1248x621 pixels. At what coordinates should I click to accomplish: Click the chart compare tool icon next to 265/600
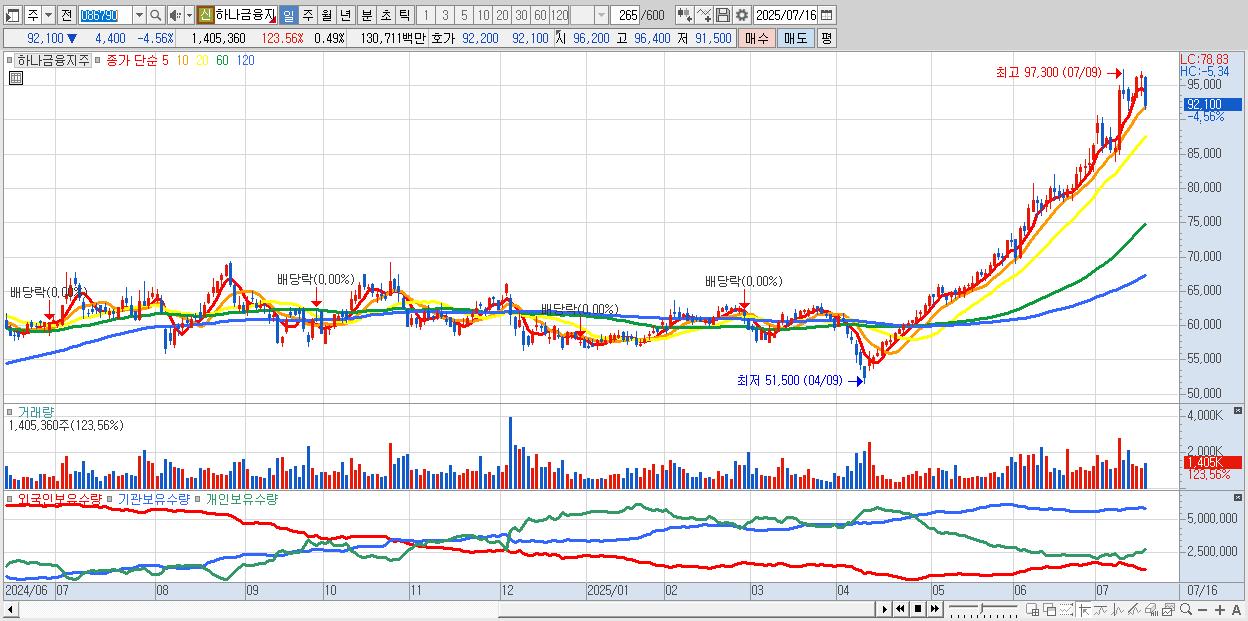coord(684,15)
